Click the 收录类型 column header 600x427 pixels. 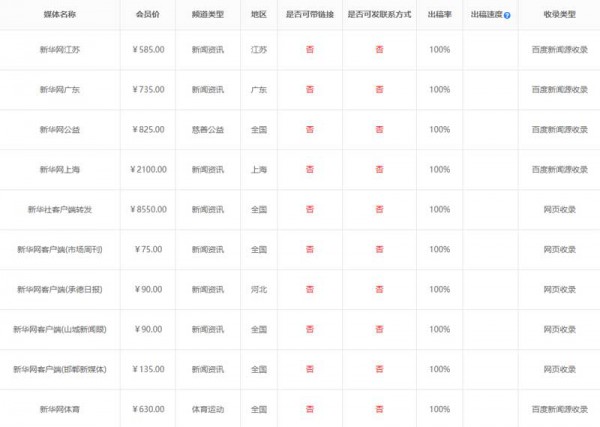pos(558,16)
